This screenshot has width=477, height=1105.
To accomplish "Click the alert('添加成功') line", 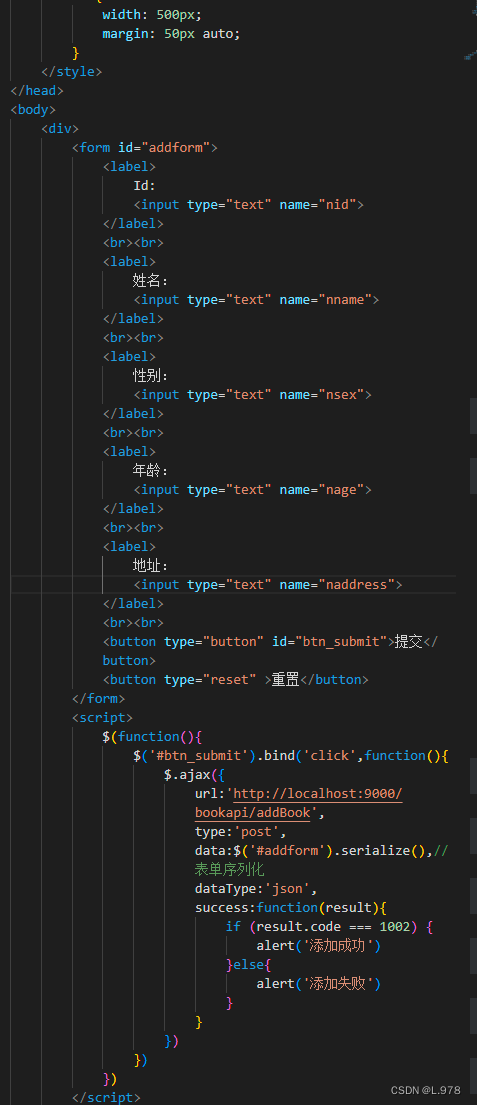I will point(318,946).
